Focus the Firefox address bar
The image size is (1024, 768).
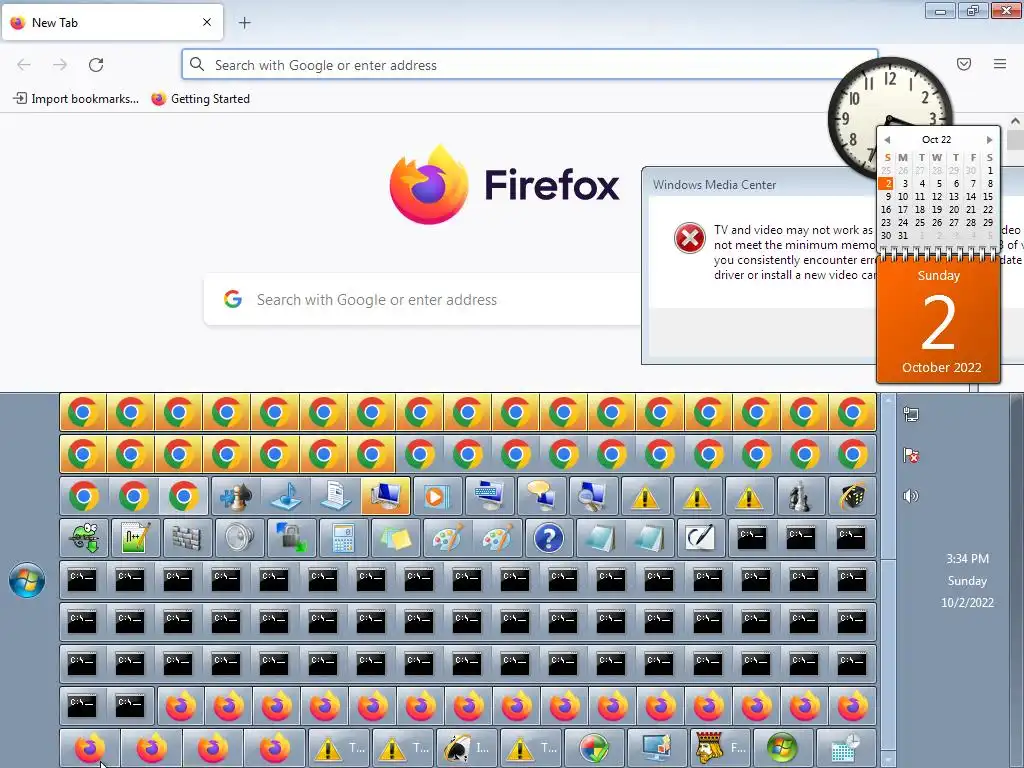(x=529, y=65)
